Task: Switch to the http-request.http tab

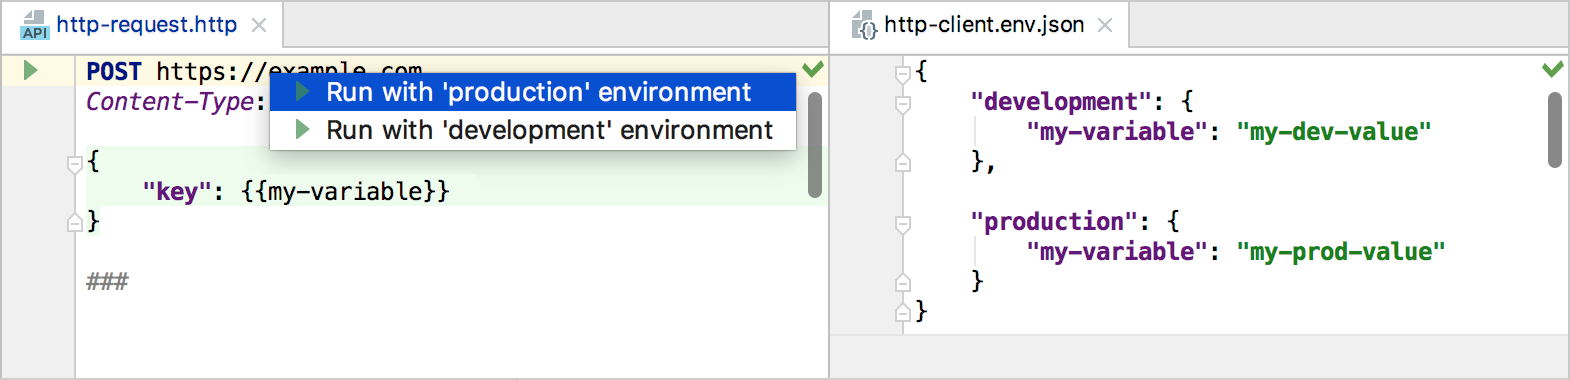Action: coord(146,25)
